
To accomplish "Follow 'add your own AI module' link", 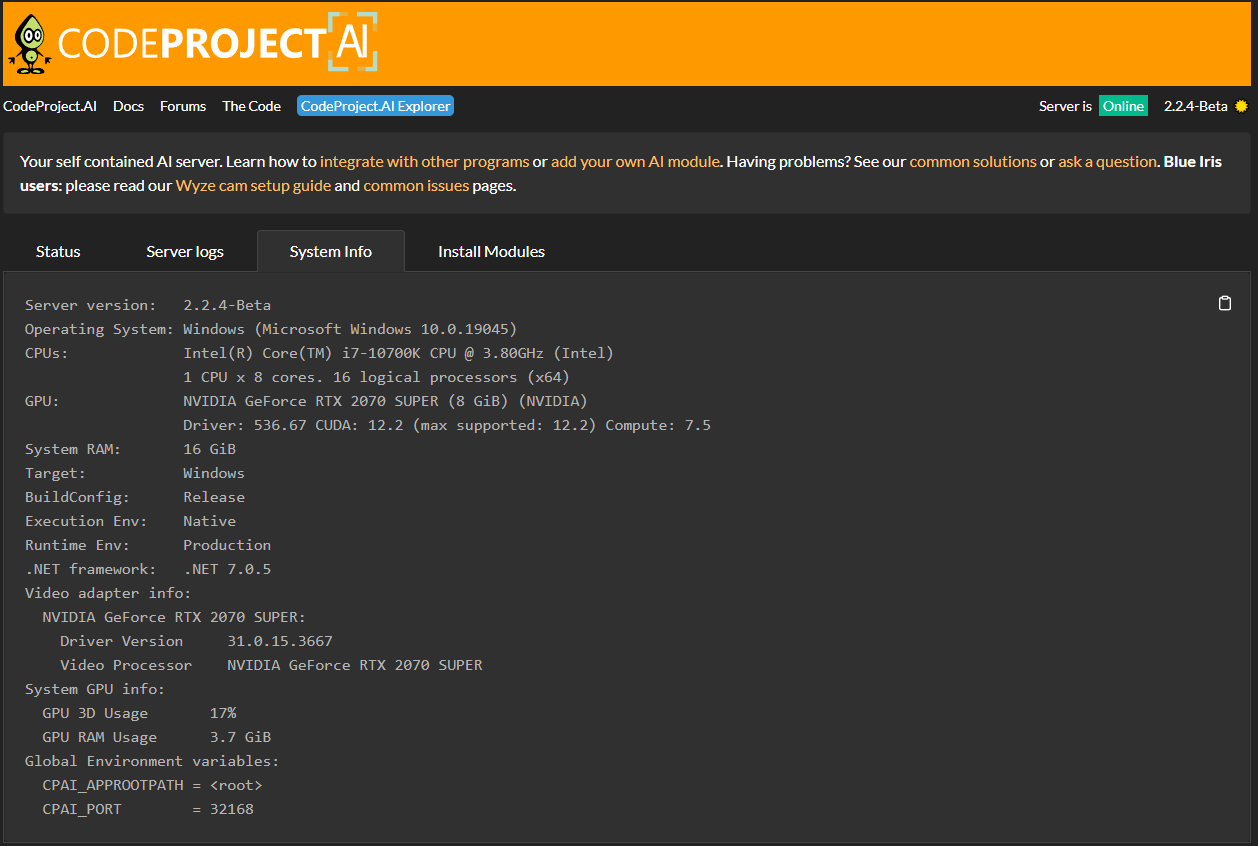I will pos(635,161).
